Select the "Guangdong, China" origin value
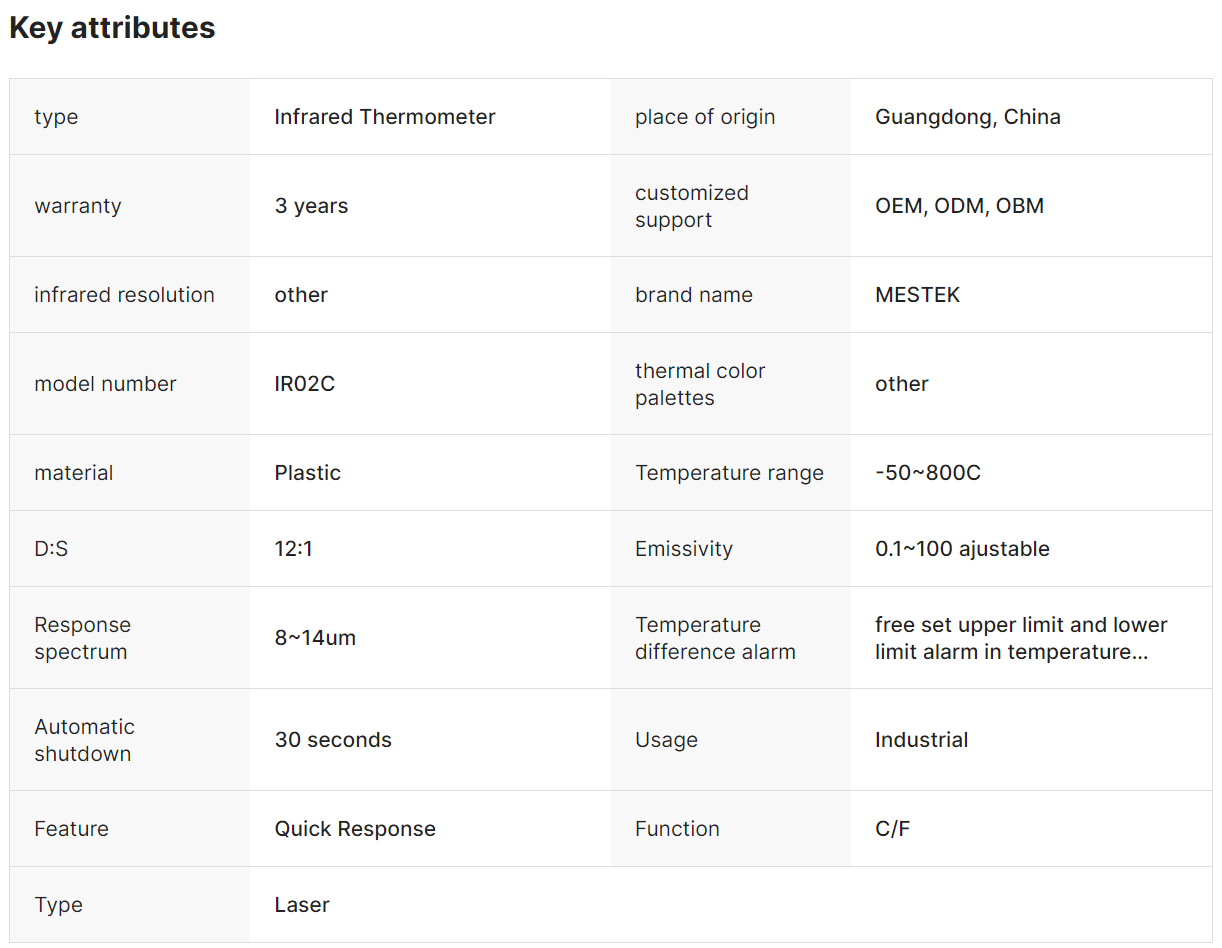Screen dimensions: 1222x948 967,117
